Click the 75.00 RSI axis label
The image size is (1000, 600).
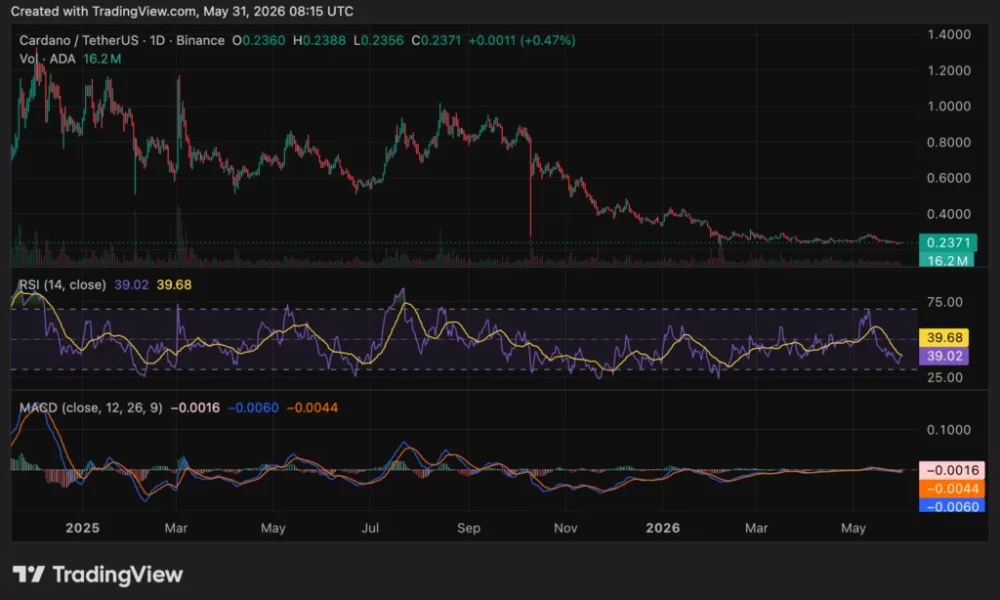(x=945, y=302)
